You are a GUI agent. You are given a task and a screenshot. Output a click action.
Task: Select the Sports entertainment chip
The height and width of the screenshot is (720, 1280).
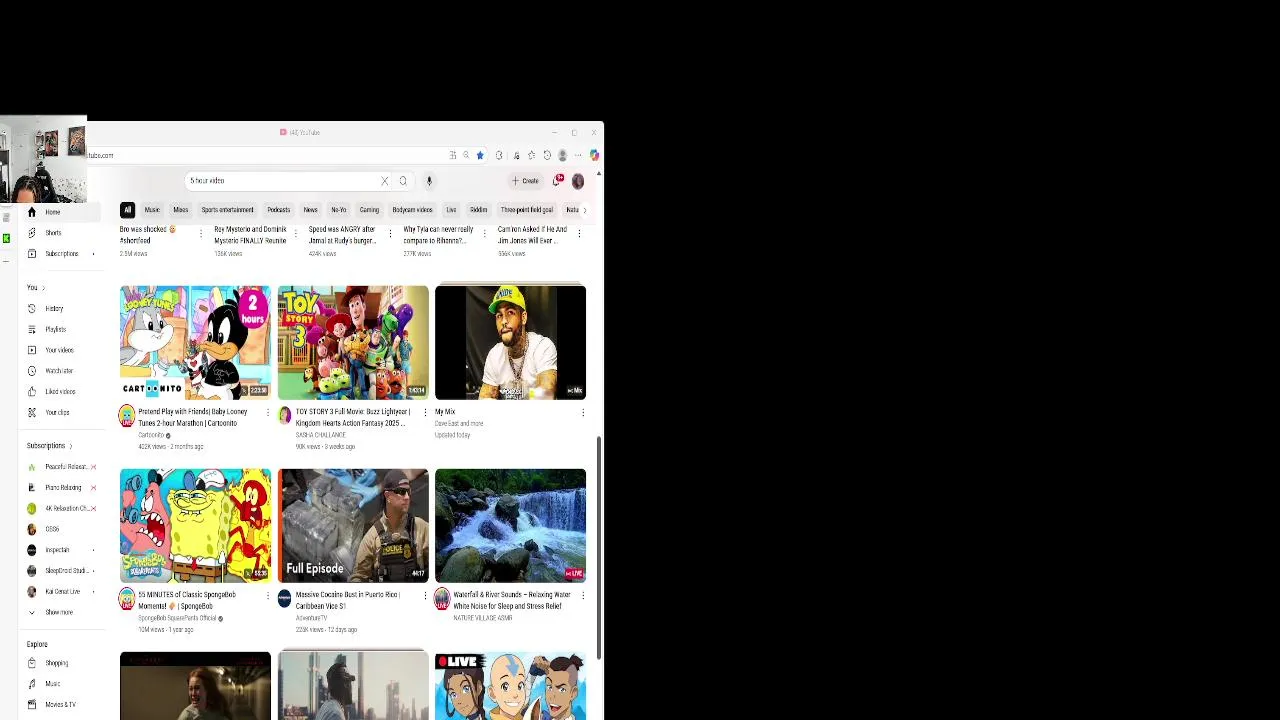point(228,210)
